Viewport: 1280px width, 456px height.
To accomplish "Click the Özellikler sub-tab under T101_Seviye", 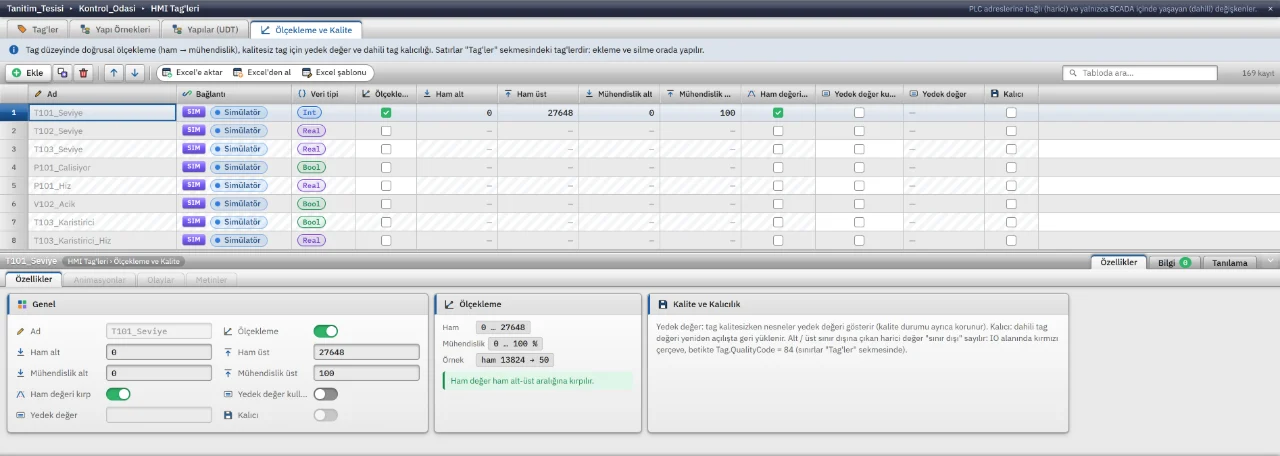I will tap(33, 279).
